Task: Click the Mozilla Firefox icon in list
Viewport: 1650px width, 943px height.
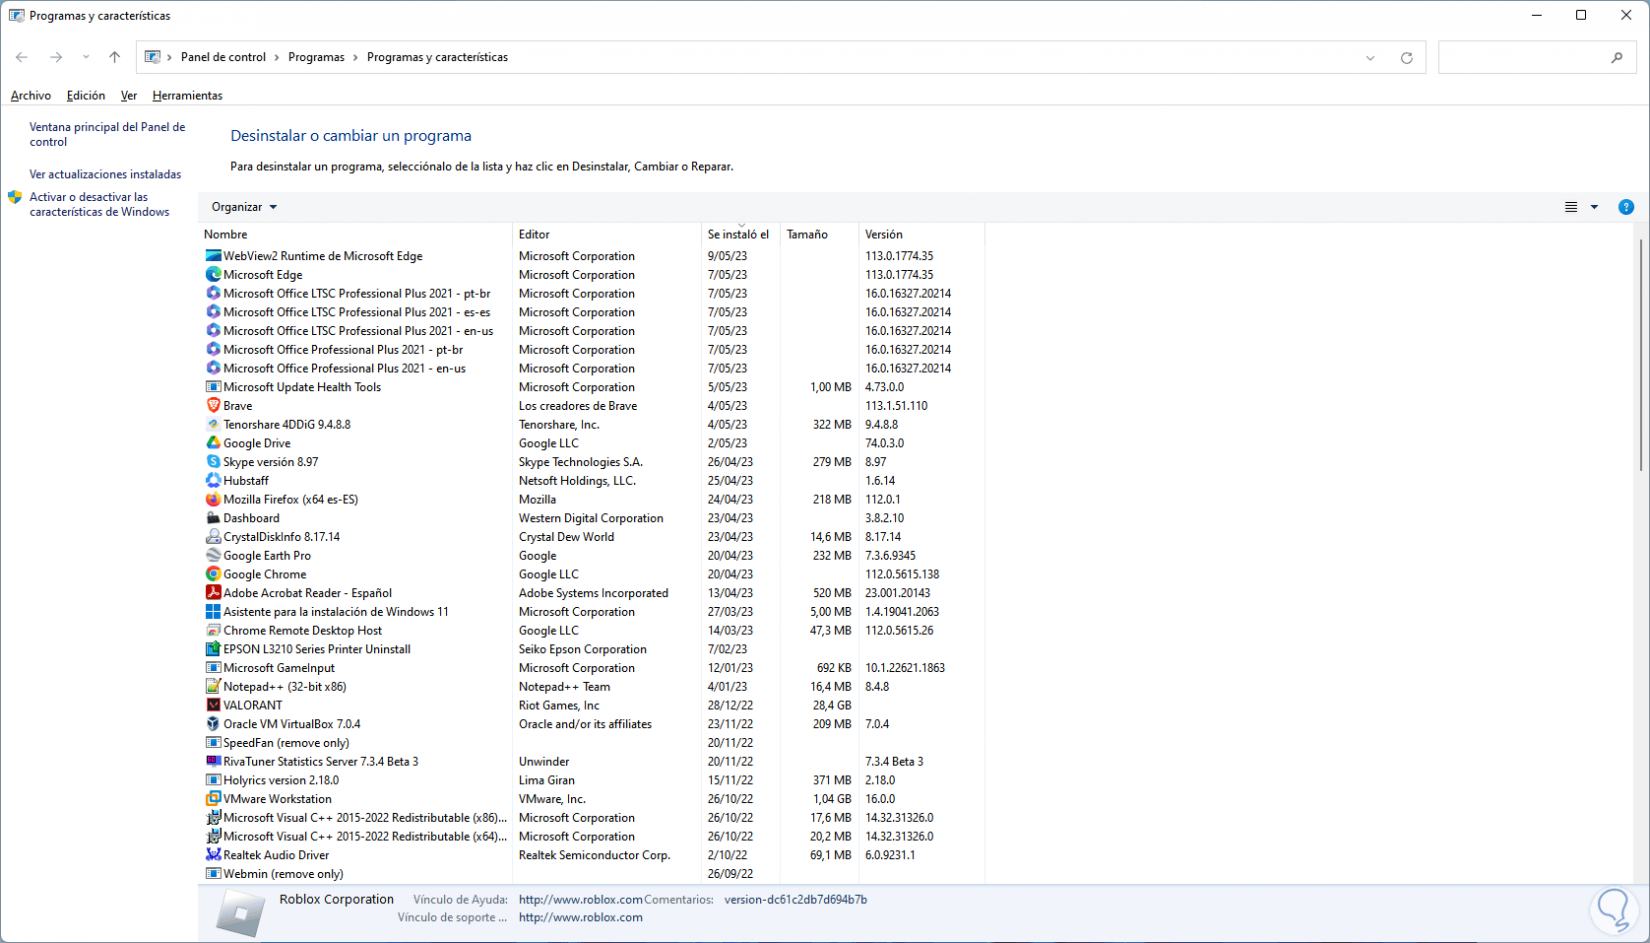Action: 213,500
